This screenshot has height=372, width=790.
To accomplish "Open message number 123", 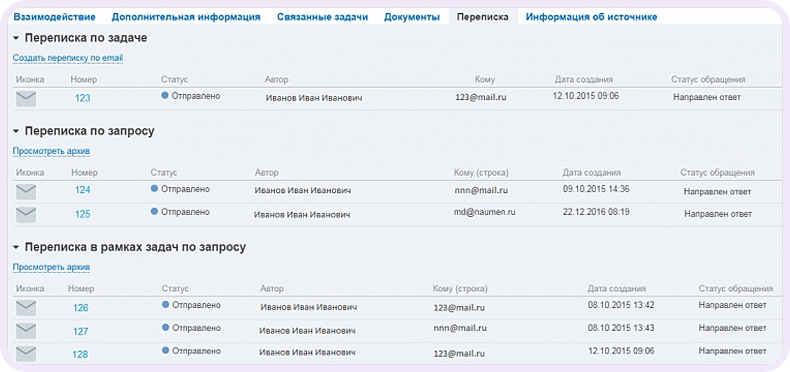I will click(83, 98).
